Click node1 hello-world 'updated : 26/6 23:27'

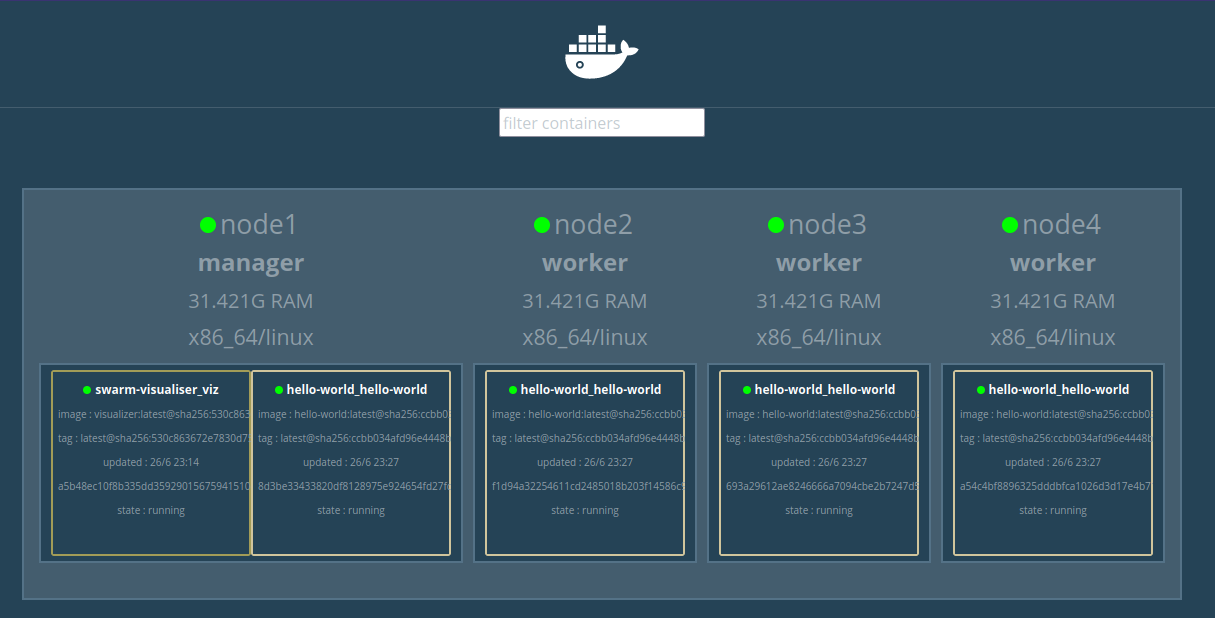click(351, 462)
